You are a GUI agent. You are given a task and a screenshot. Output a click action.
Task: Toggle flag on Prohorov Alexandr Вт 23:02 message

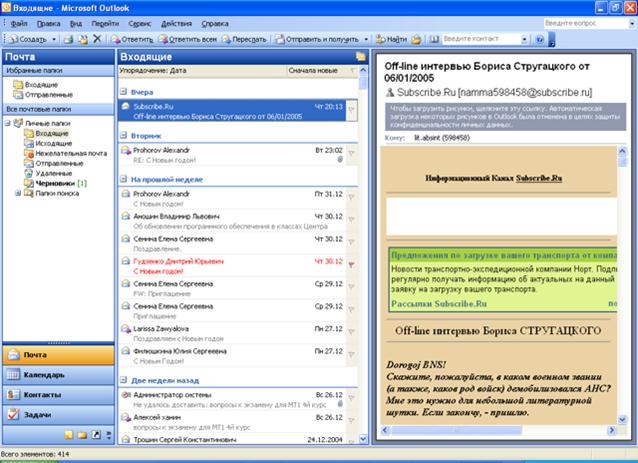352,154
